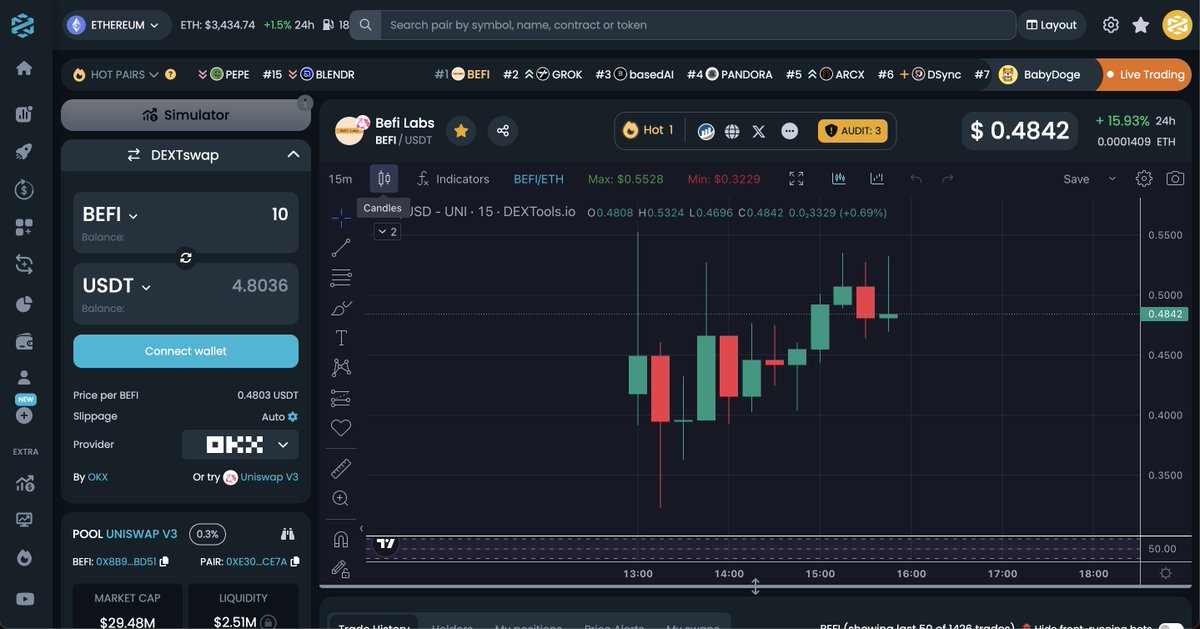1200x629 pixels.
Task: Open the rocket launch sidebar icon
Action: coord(24,152)
